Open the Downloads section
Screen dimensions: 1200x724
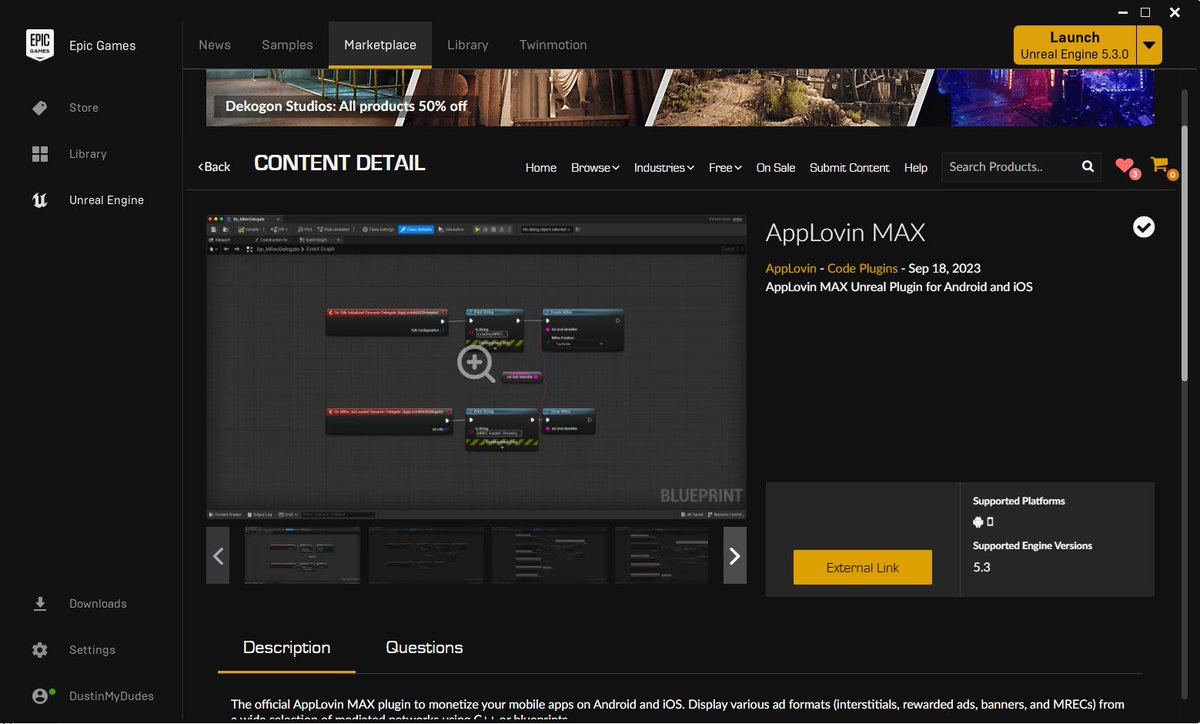click(x=79, y=604)
